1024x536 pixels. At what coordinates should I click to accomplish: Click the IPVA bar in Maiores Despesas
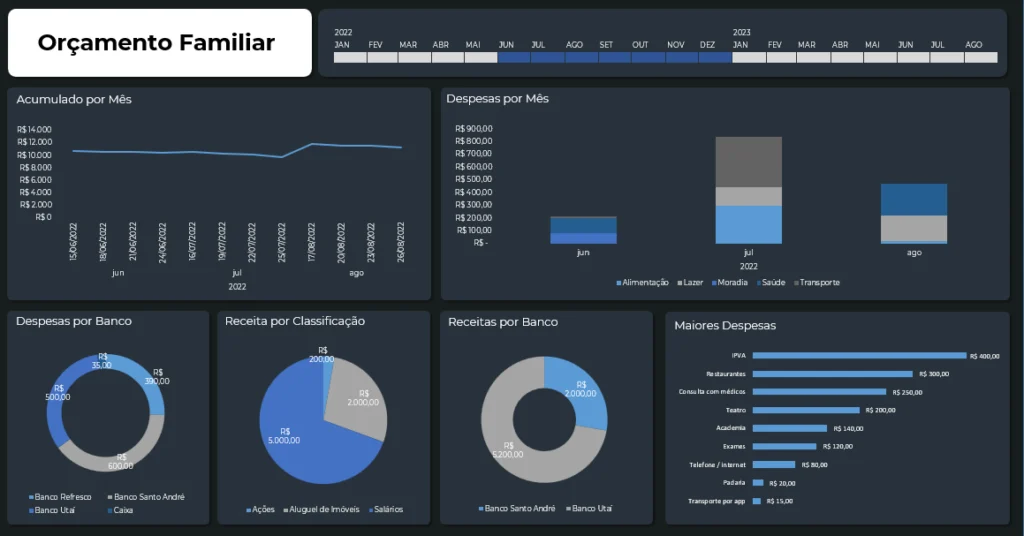pos(858,356)
